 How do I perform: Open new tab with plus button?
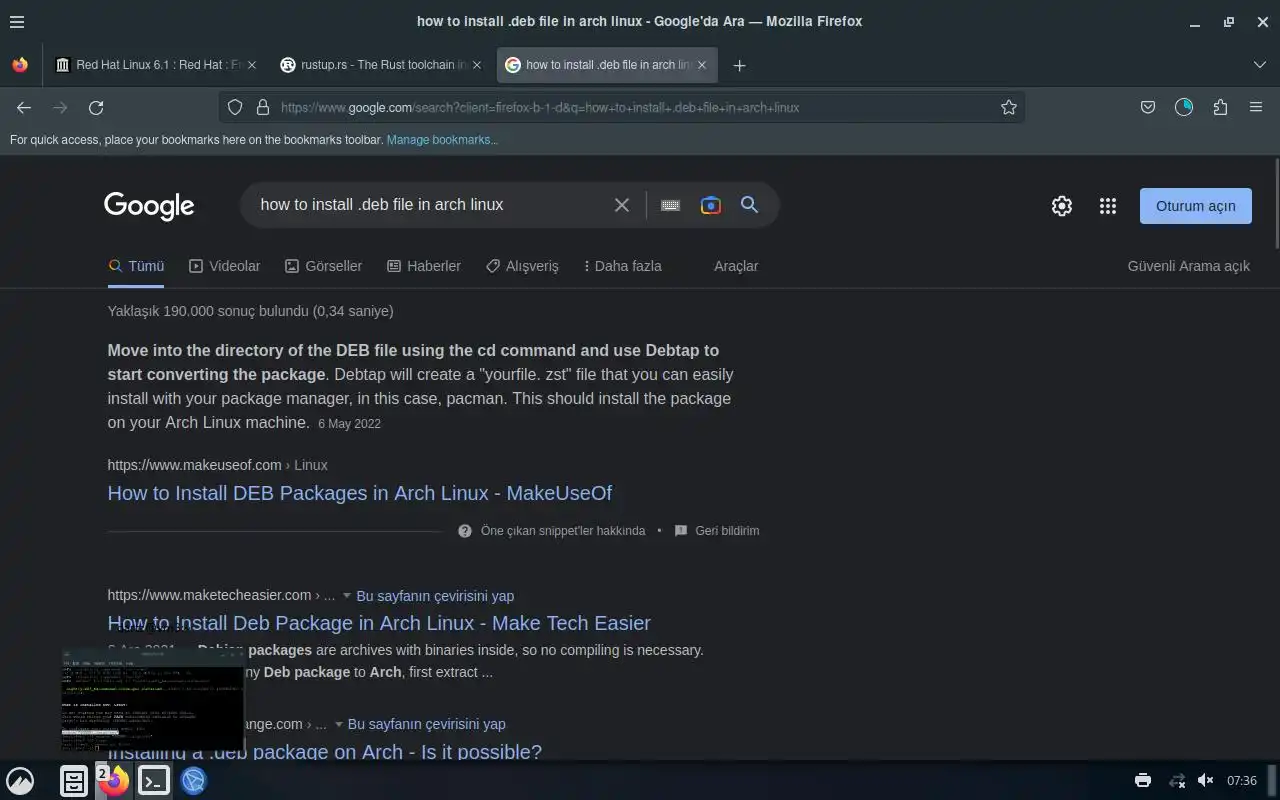(x=739, y=65)
